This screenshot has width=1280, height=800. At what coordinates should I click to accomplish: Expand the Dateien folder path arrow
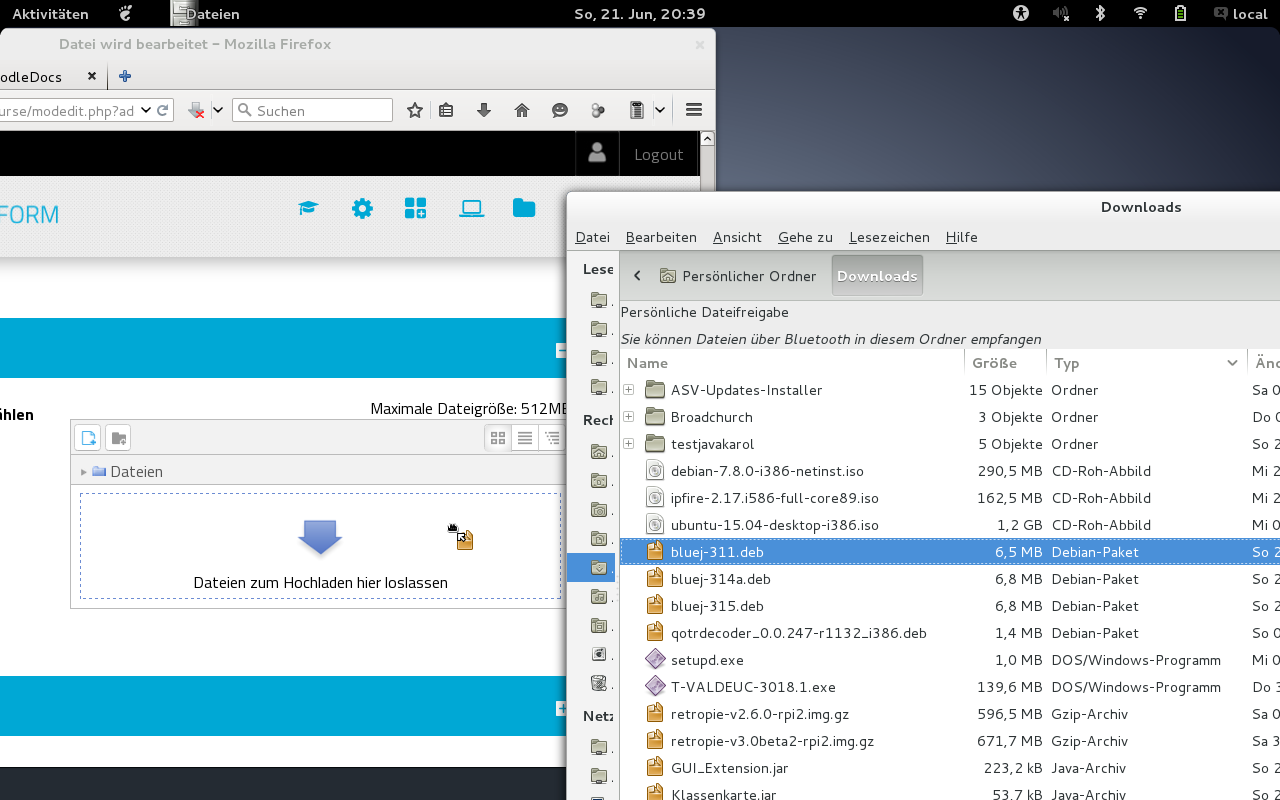click(84, 472)
